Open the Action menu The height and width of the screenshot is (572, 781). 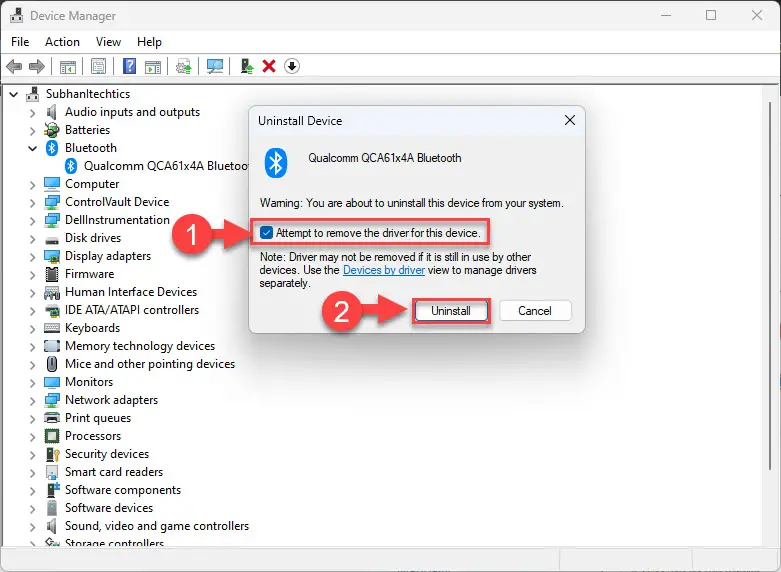point(62,42)
